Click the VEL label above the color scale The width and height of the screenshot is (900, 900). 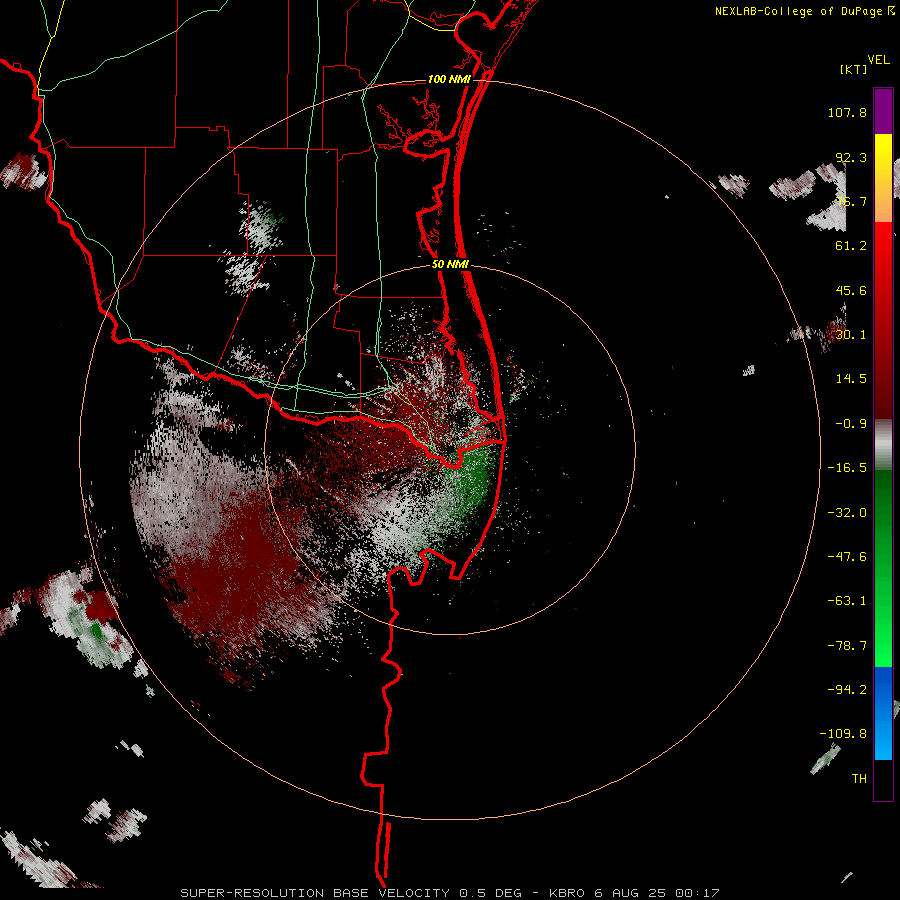(878, 60)
